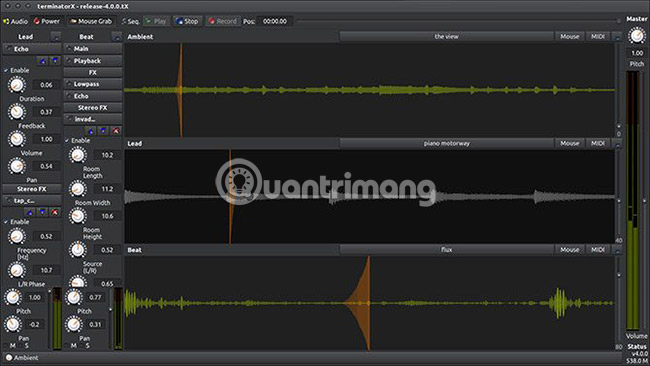This screenshot has height=366, width=650.
Task: Mute Lead with M checkbox
Action: 6,345
